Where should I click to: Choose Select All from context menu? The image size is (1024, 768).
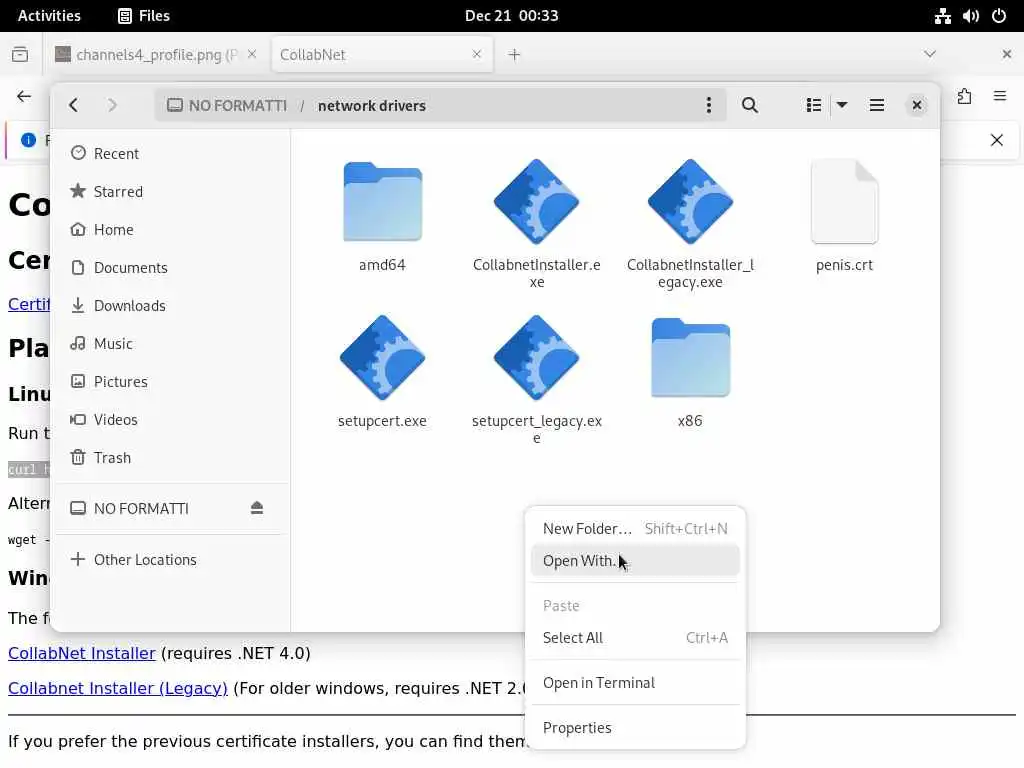635,637
